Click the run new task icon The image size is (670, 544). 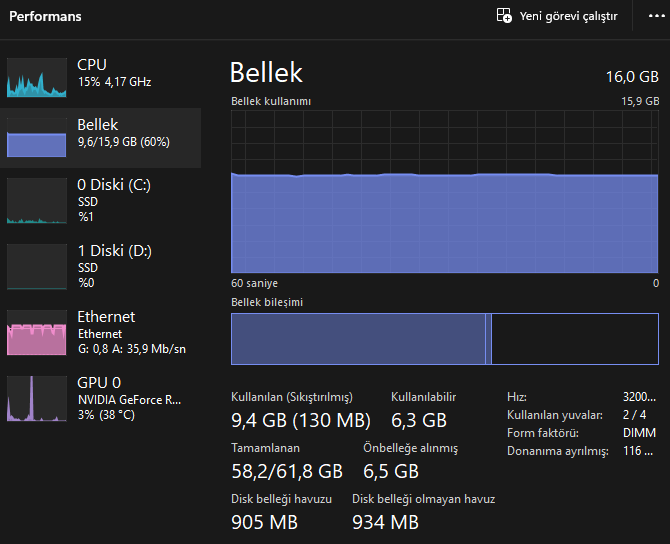click(505, 16)
